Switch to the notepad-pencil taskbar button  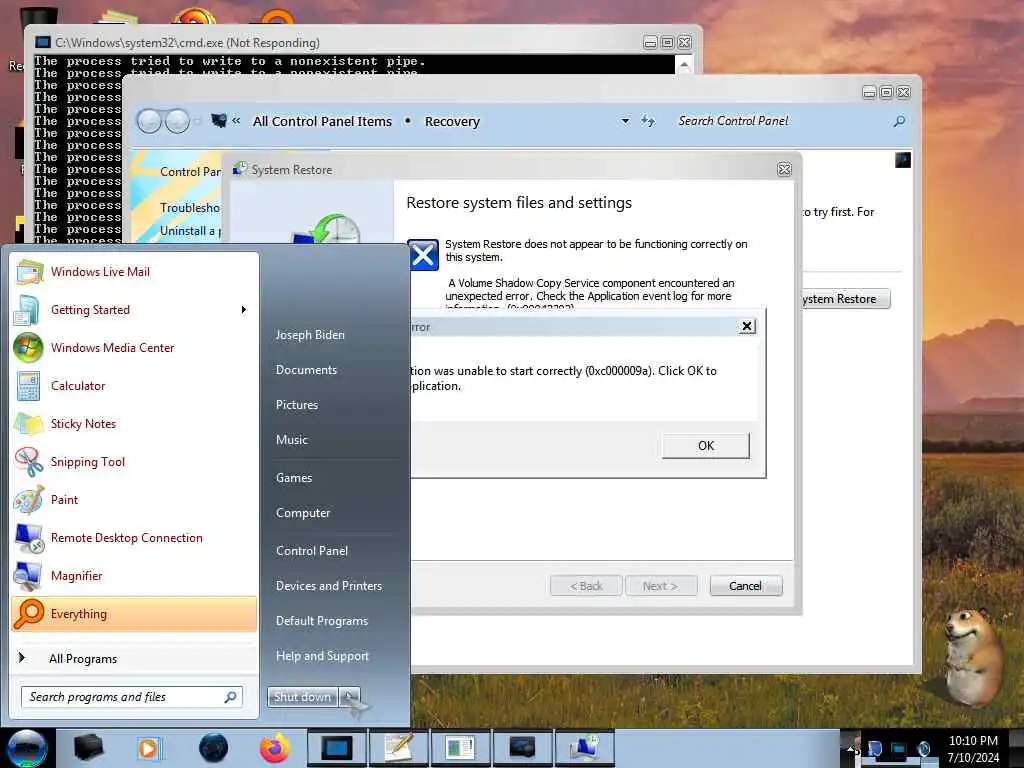398,748
